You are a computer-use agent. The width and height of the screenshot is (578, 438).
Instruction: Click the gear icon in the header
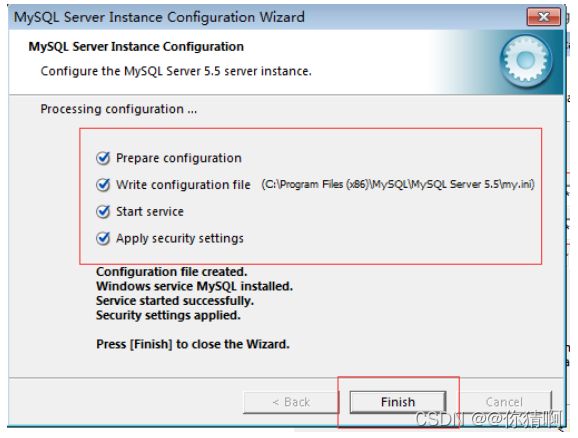(526, 60)
